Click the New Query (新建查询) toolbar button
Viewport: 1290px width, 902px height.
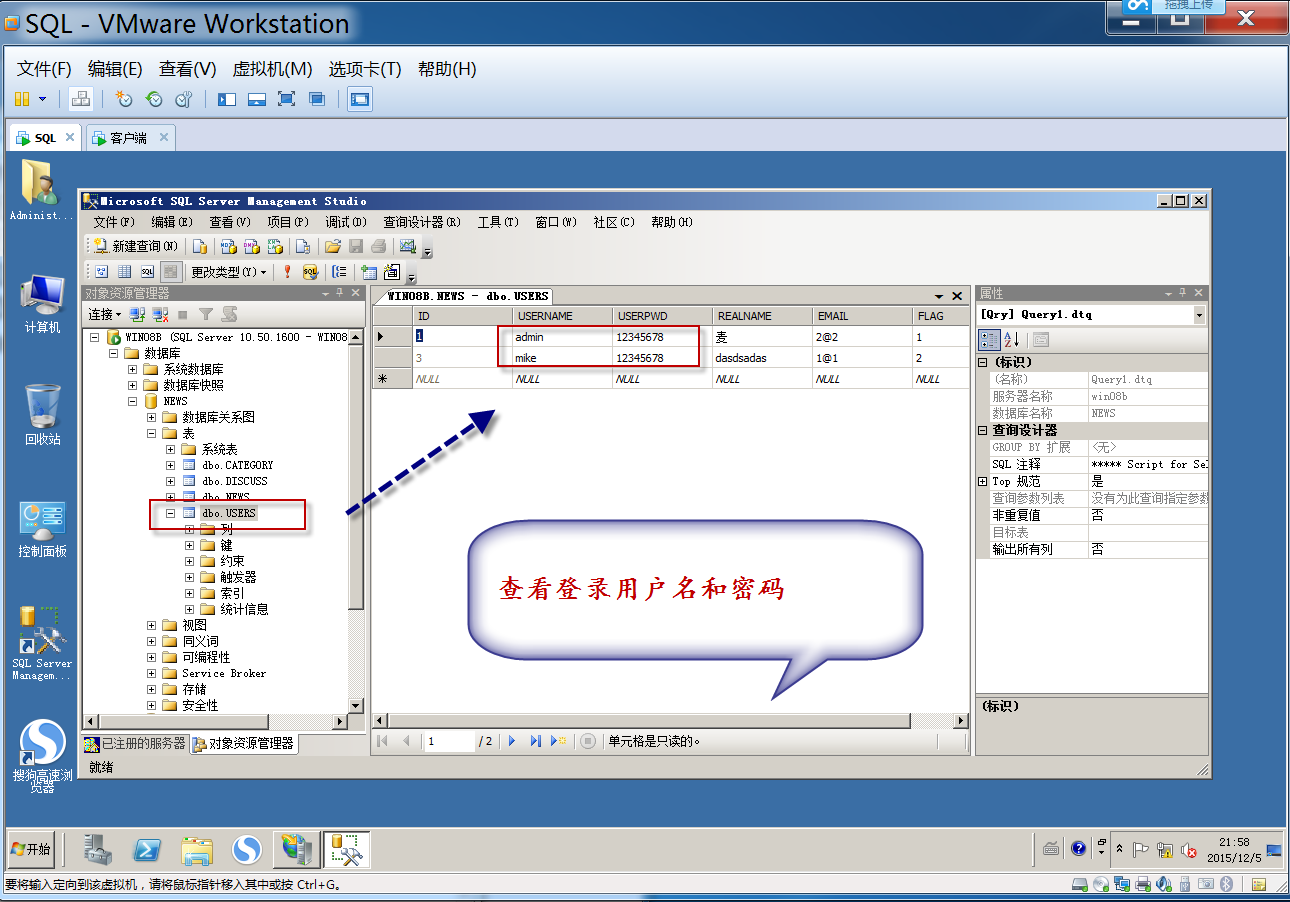point(135,246)
